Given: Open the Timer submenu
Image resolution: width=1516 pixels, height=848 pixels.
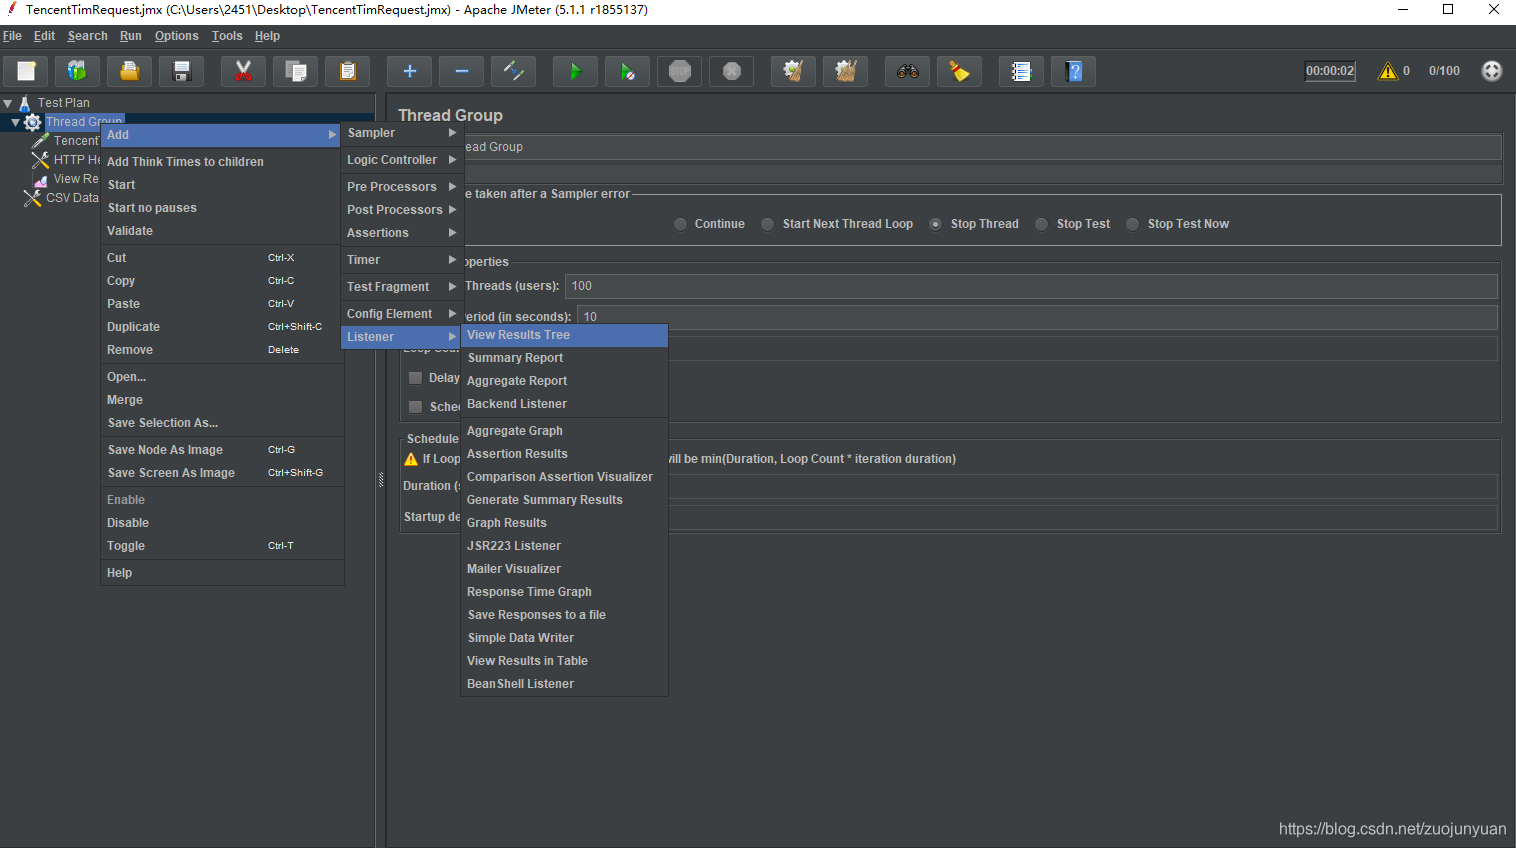Looking at the screenshot, I should pos(401,260).
